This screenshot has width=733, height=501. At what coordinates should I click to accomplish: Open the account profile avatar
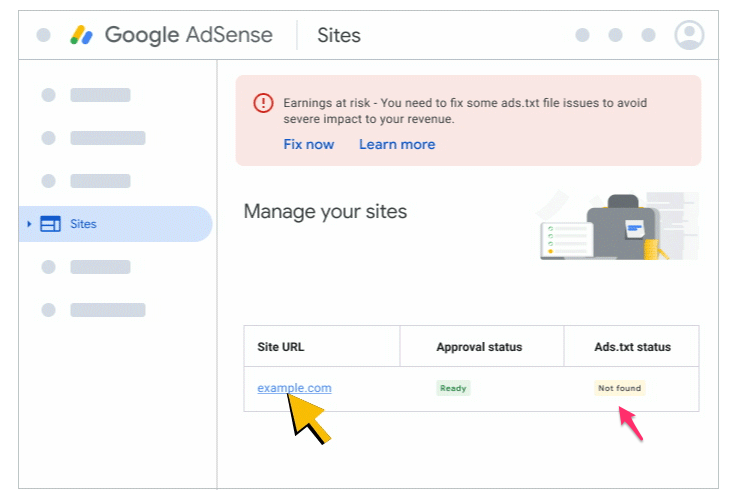689,35
